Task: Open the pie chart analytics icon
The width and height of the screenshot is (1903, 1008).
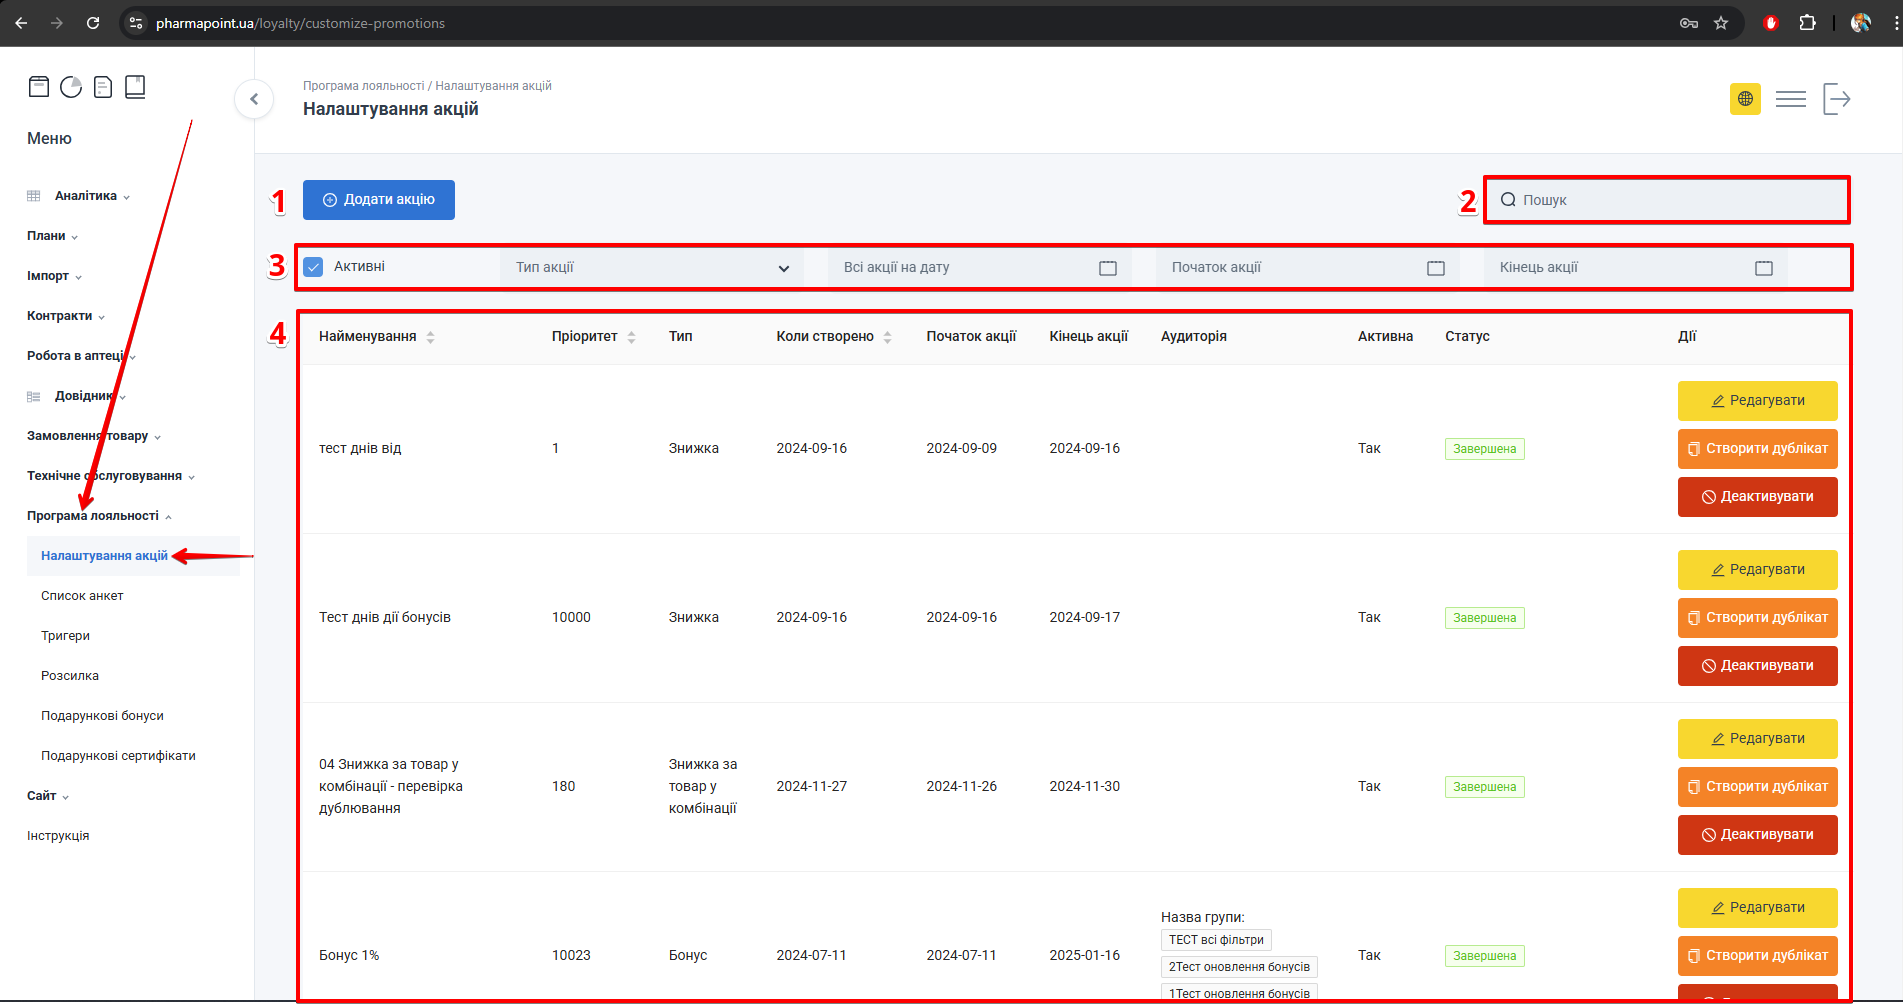Action: [x=71, y=87]
